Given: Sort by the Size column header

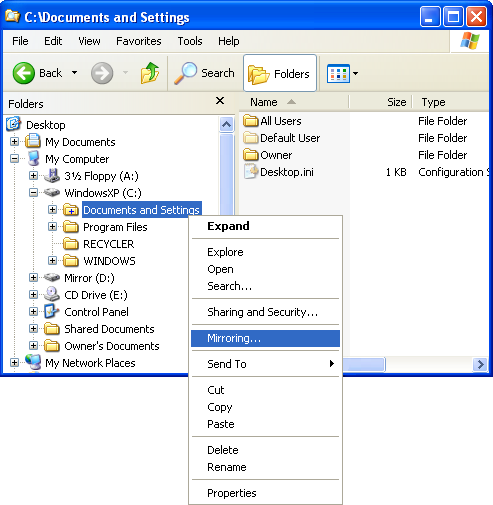Looking at the screenshot, I should tap(381, 102).
